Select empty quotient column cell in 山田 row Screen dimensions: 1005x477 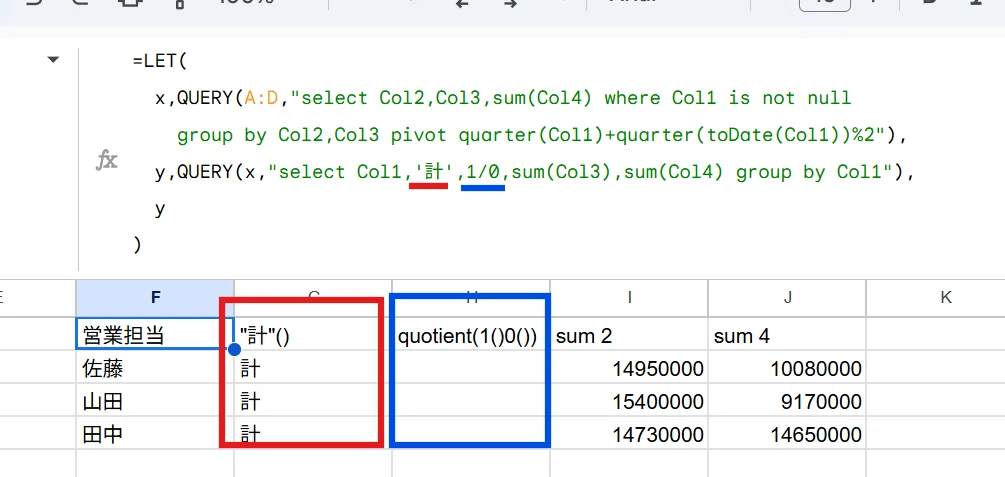pos(471,401)
